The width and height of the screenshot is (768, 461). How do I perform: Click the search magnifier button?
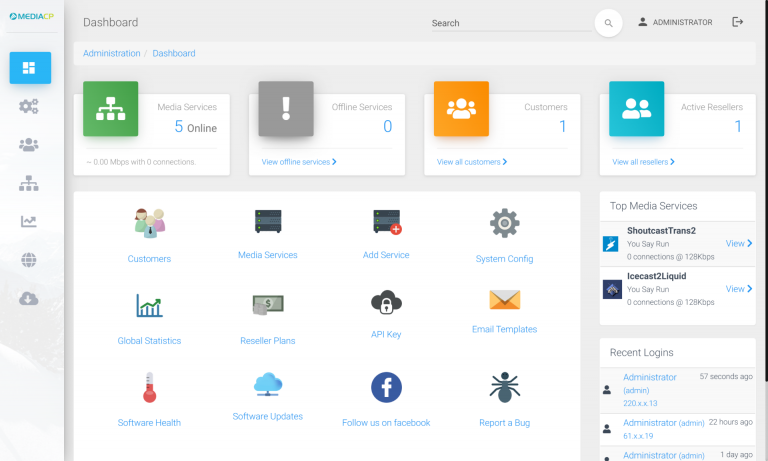pyautogui.click(x=608, y=23)
